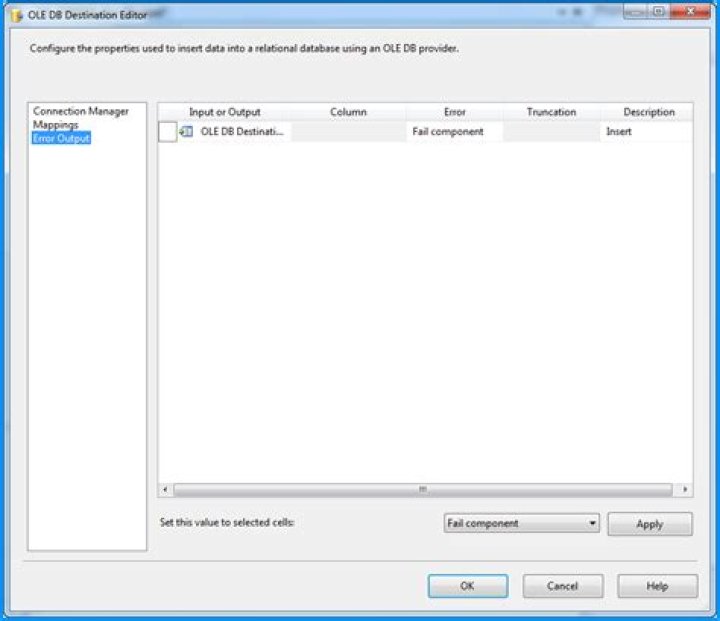Open the Connection Manager page
Viewport: 720px width, 621px height.
81,111
